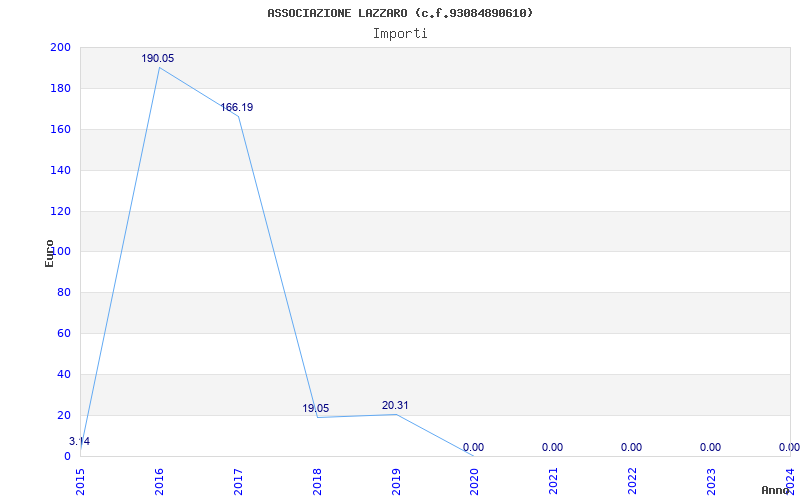
Task: Click the 0.00 label above 2023
Action: click(x=711, y=447)
